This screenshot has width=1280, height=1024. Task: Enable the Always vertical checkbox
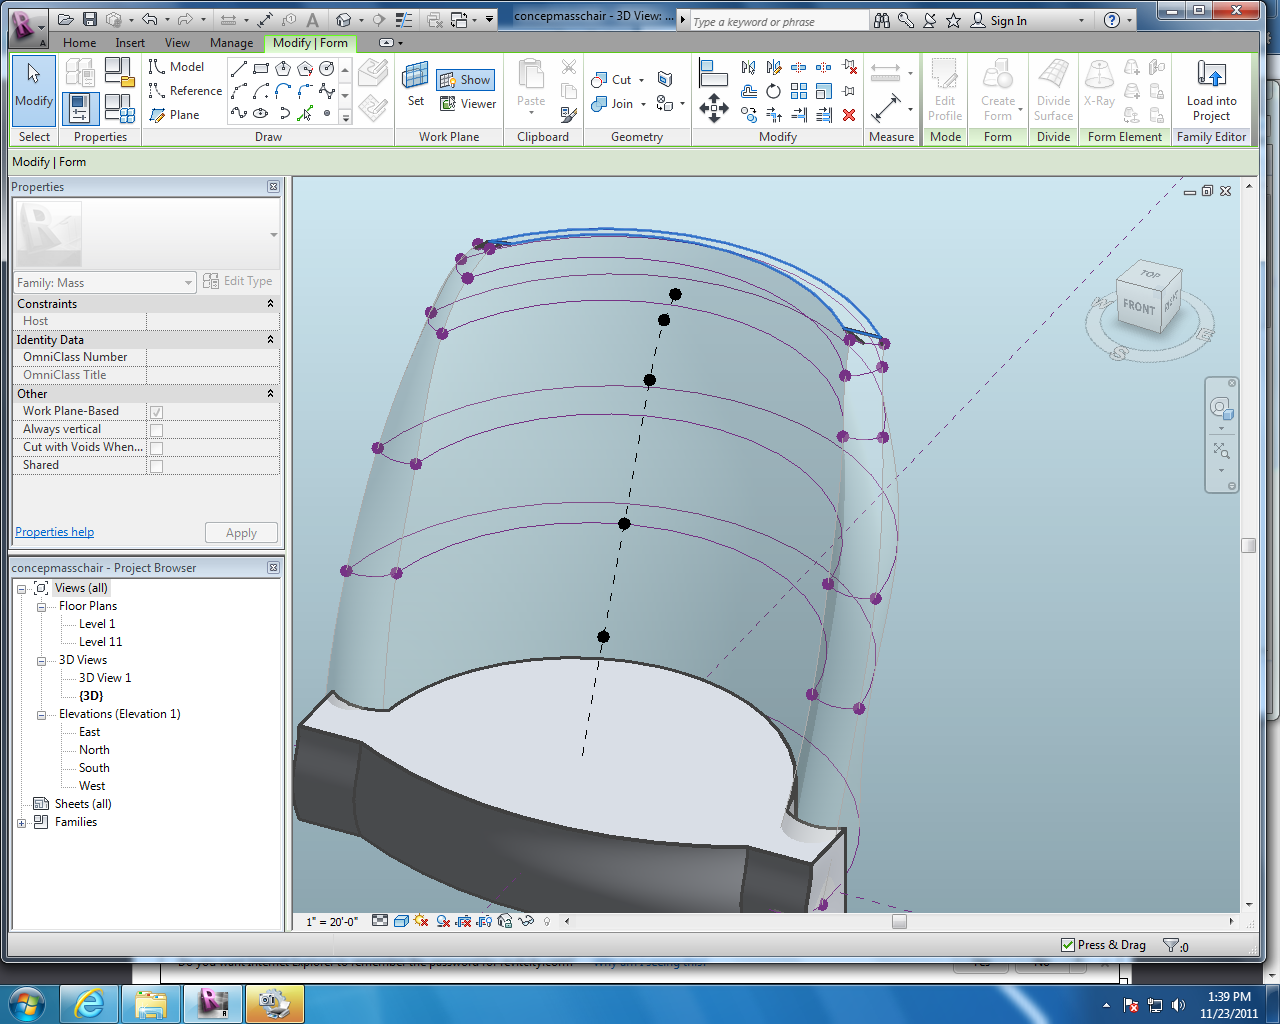click(156, 430)
